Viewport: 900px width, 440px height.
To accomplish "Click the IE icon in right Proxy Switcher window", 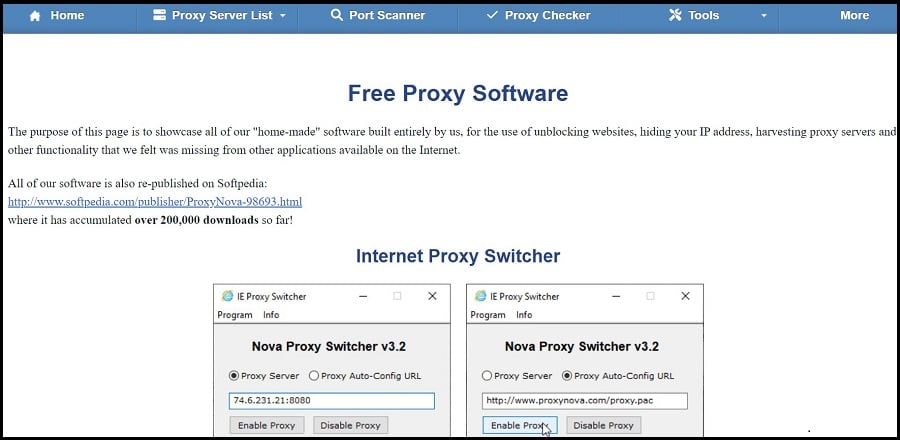I will [480, 296].
